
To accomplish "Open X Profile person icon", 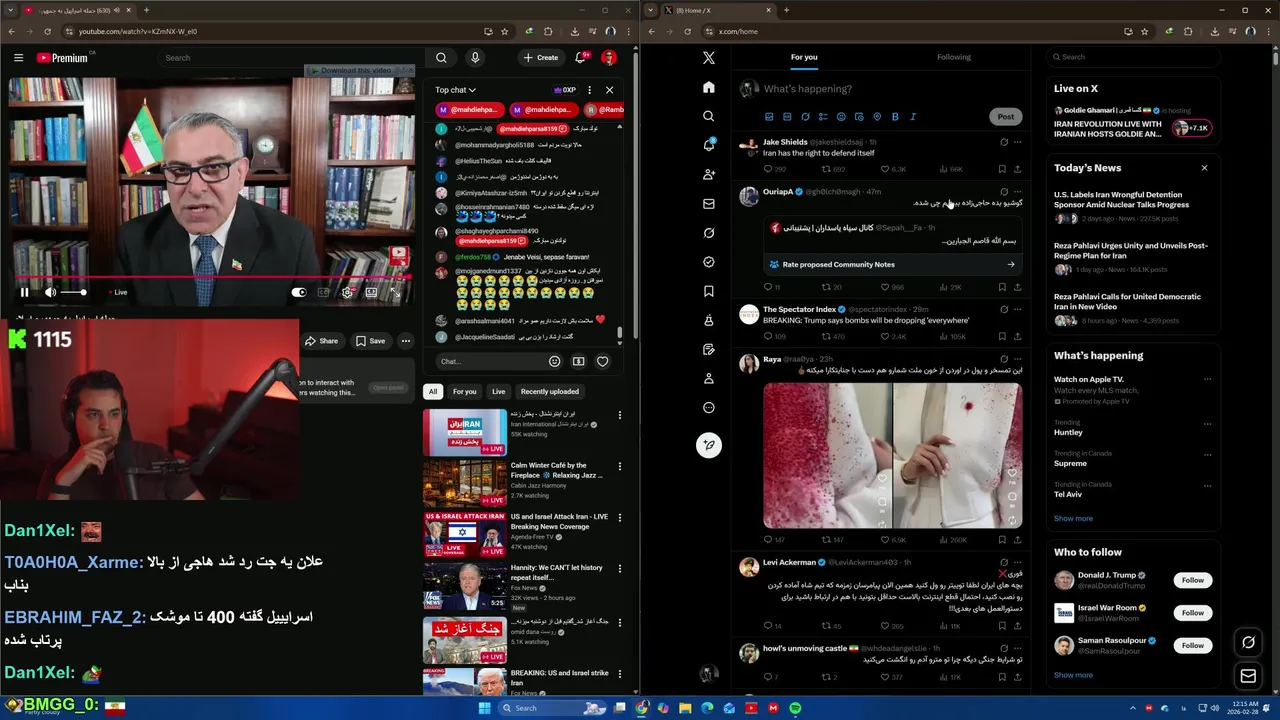I will (x=709, y=378).
